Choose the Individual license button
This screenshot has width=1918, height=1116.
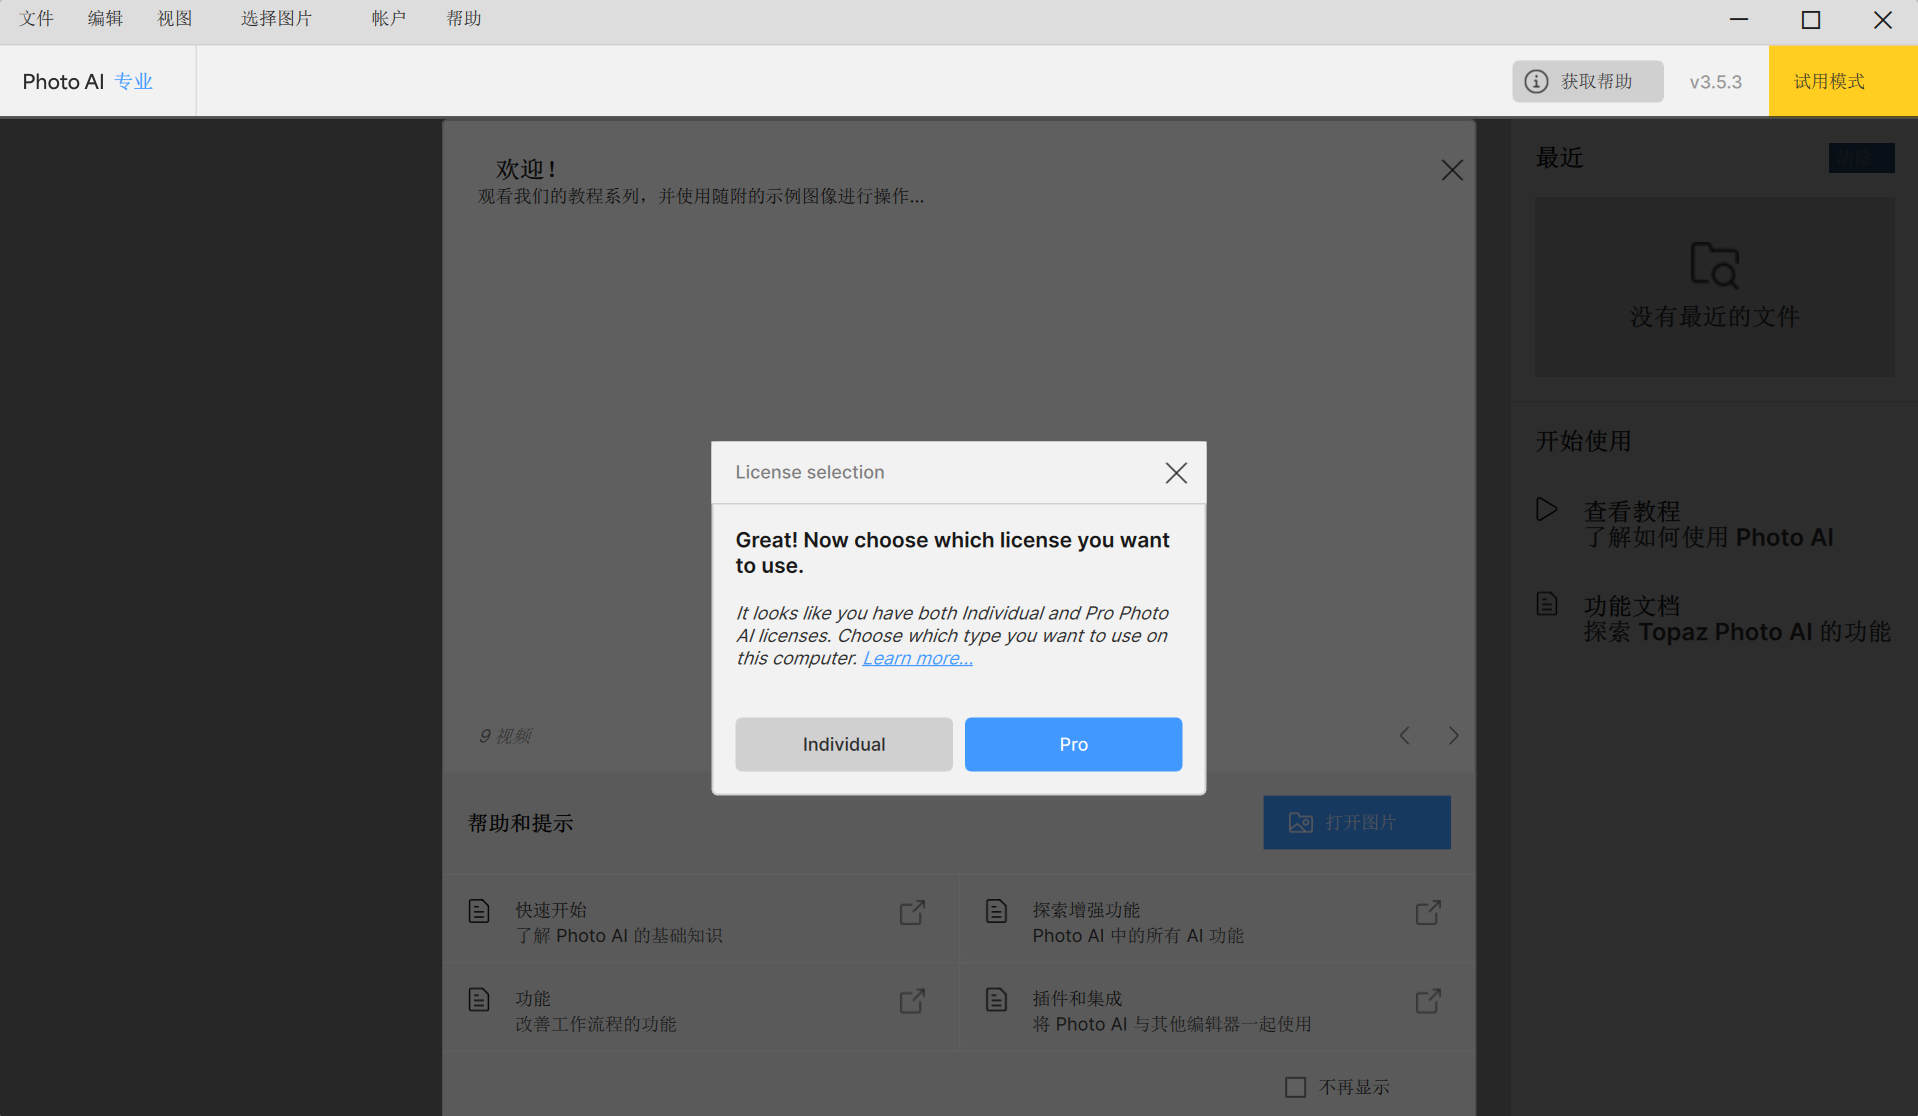(843, 744)
